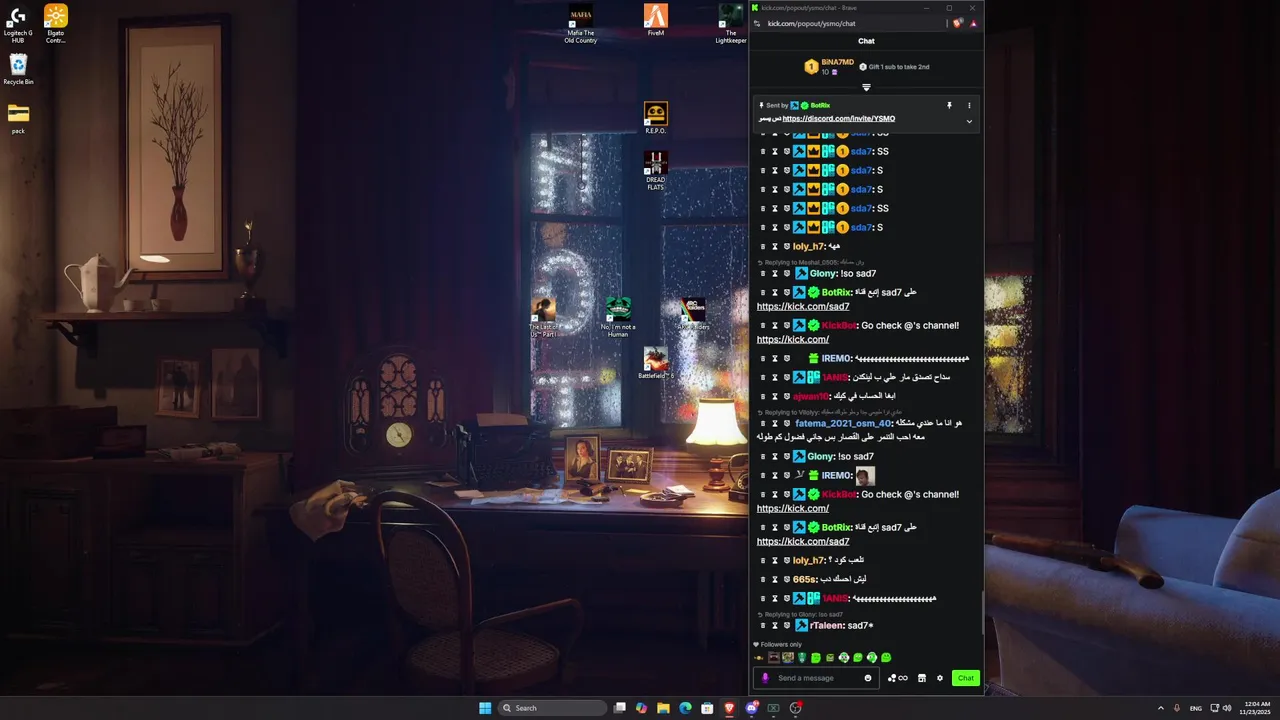This screenshot has height=720, width=1280.
Task: Toggle the pin icon on the pinned message
Action: click(x=949, y=105)
